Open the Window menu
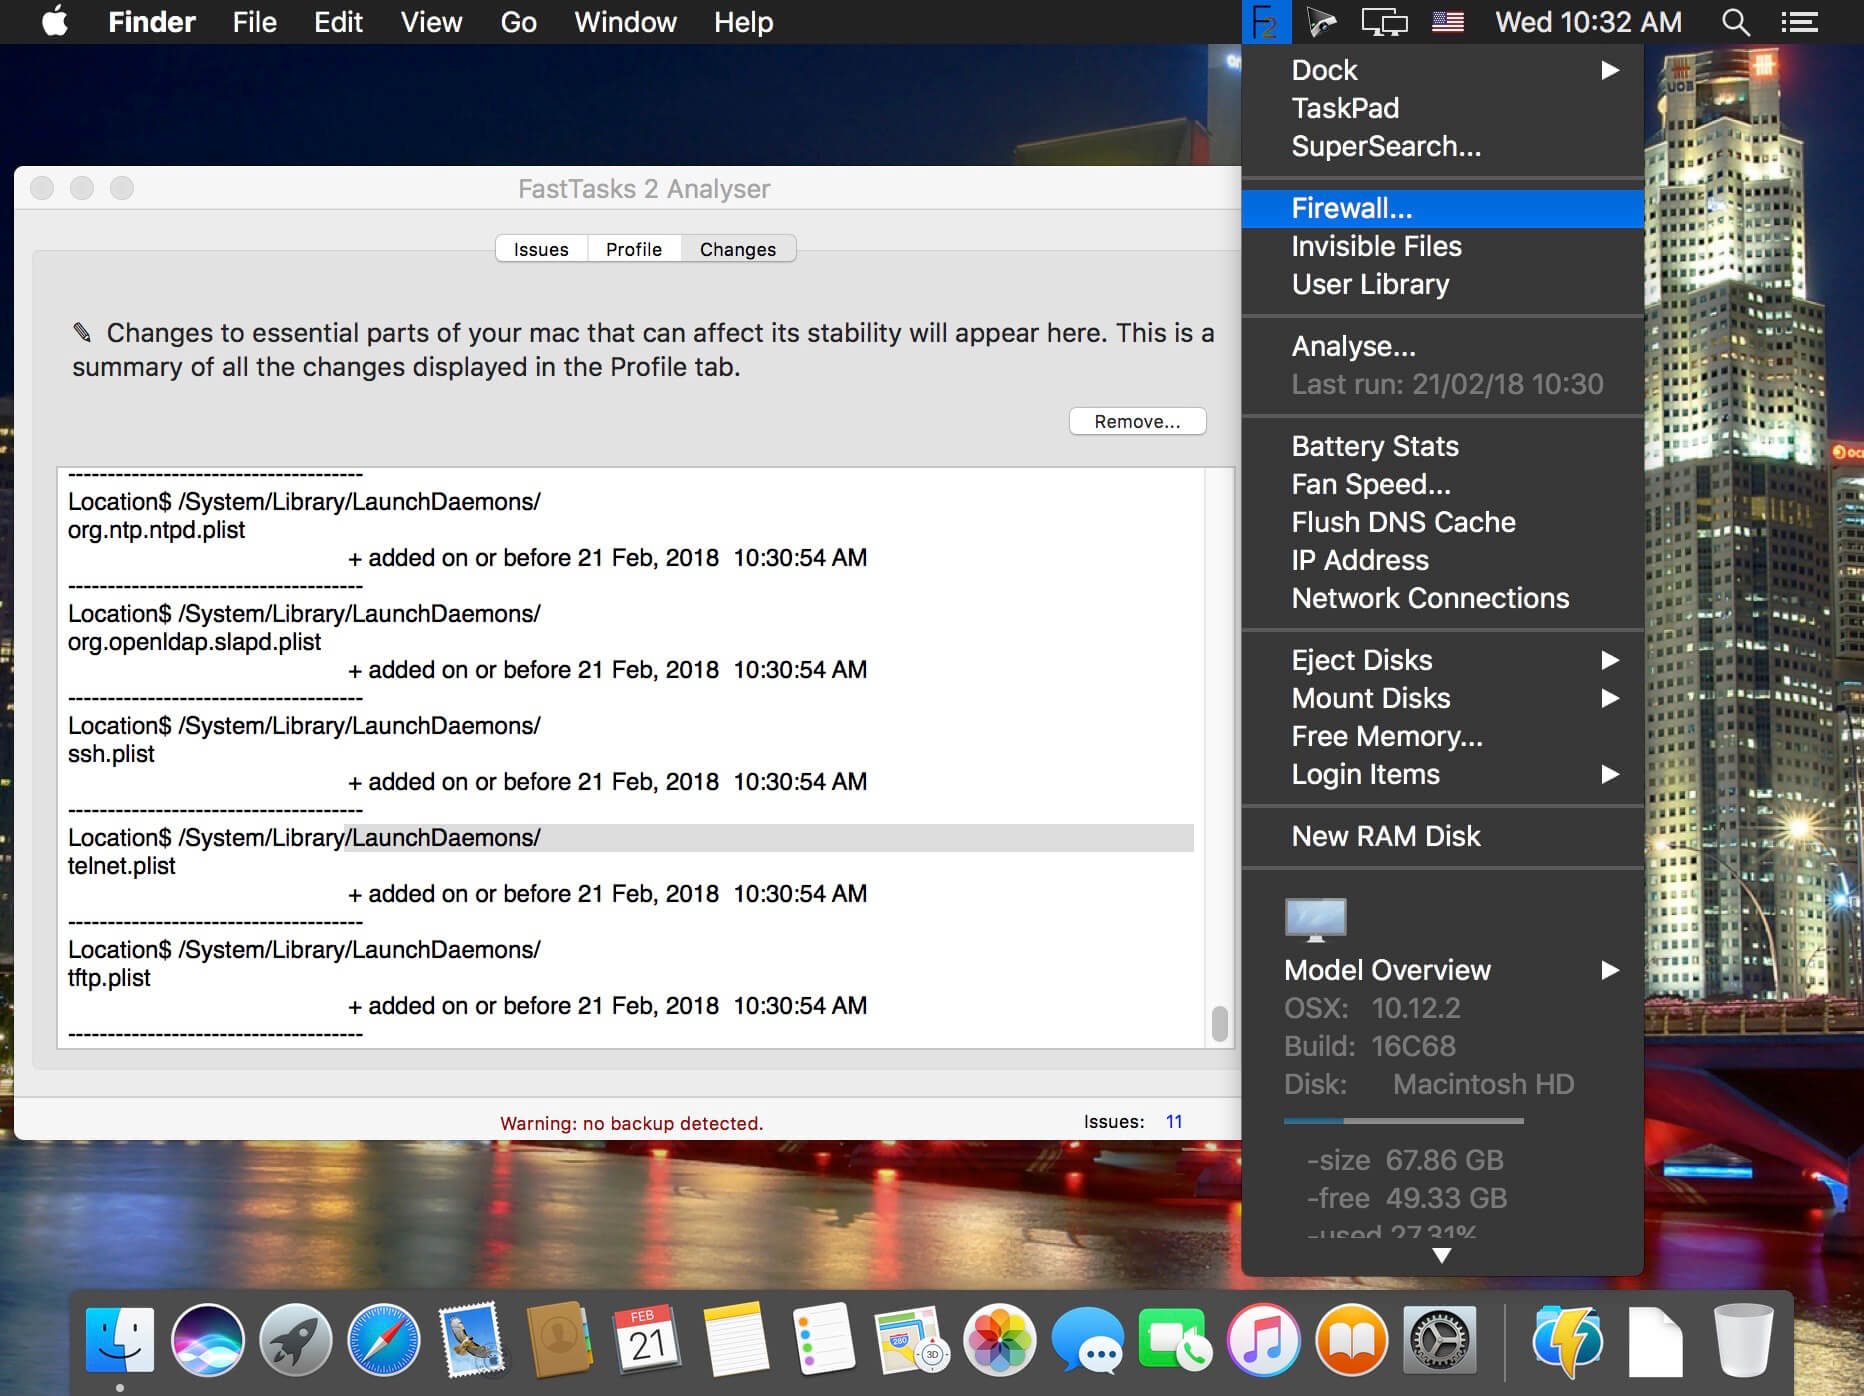 click(625, 22)
